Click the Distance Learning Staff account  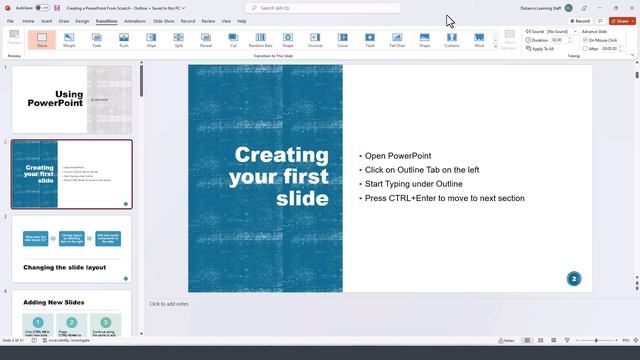[546, 8]
